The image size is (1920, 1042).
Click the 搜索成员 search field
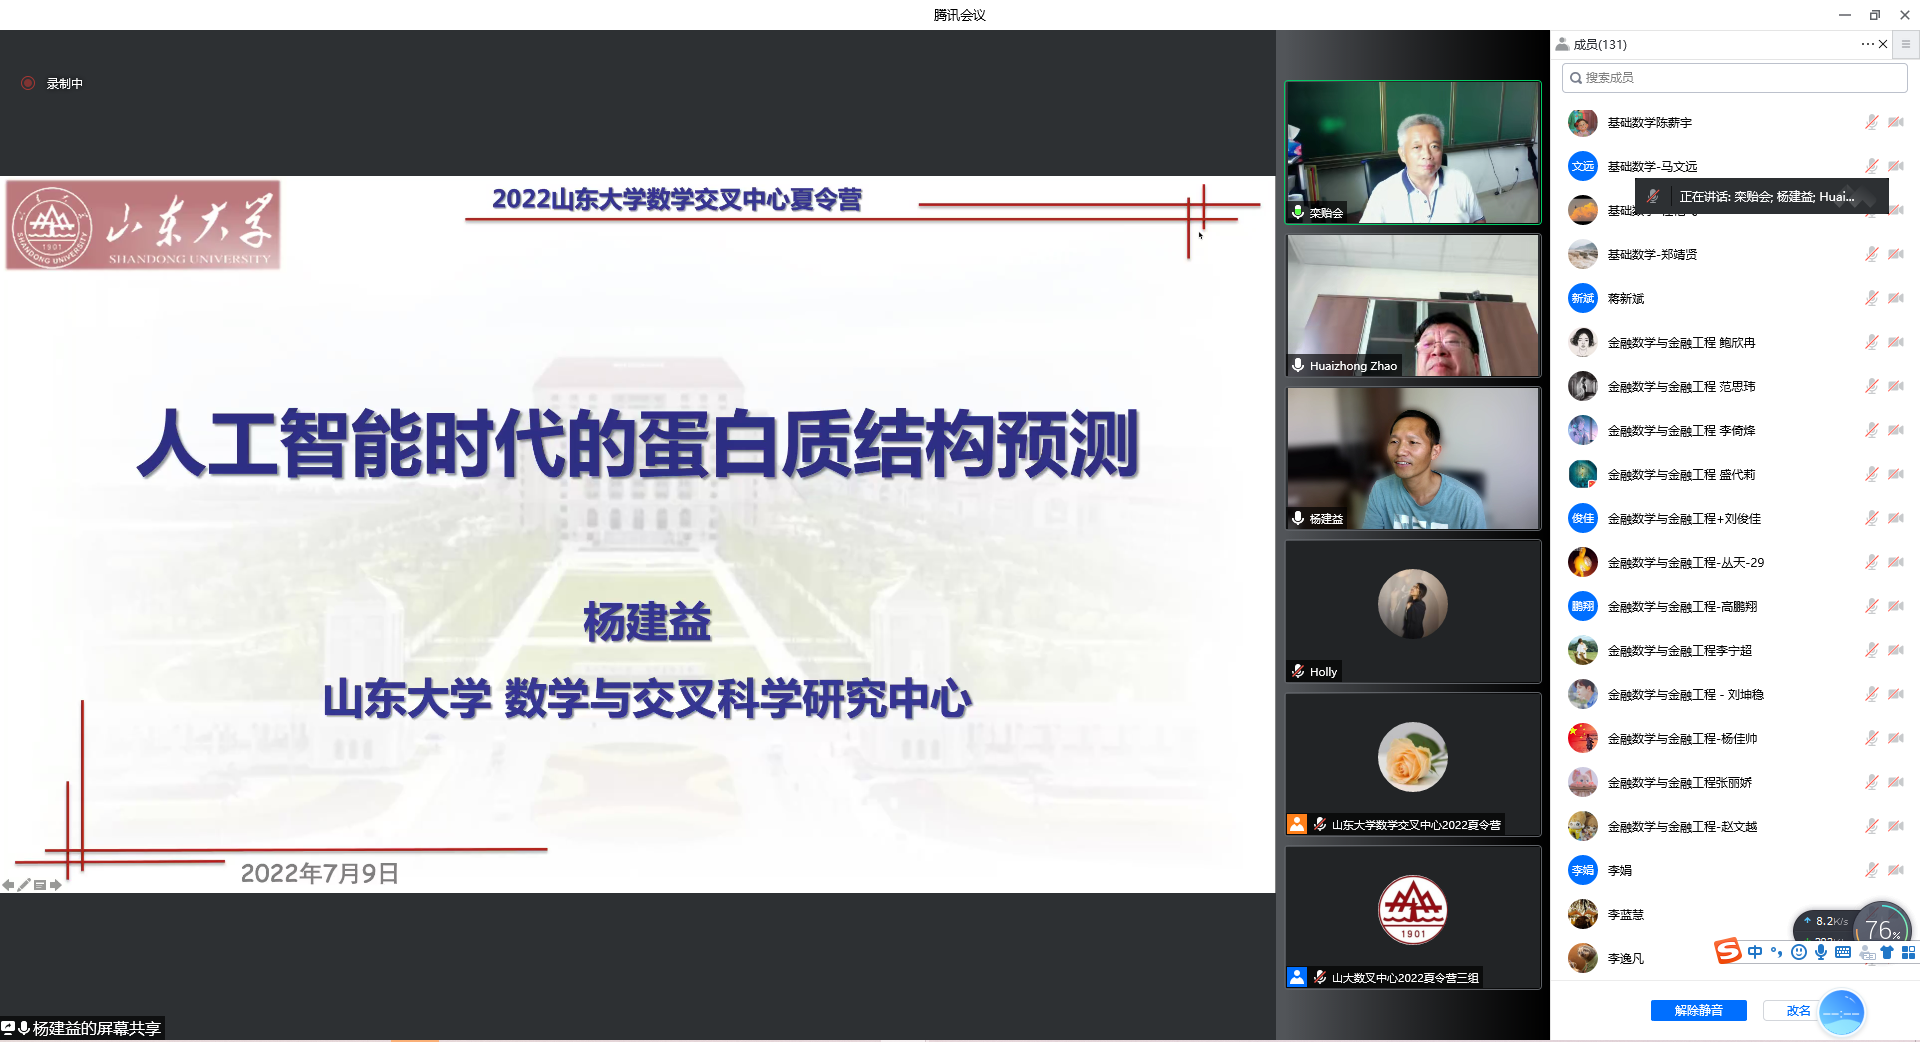pos(1735,77)
